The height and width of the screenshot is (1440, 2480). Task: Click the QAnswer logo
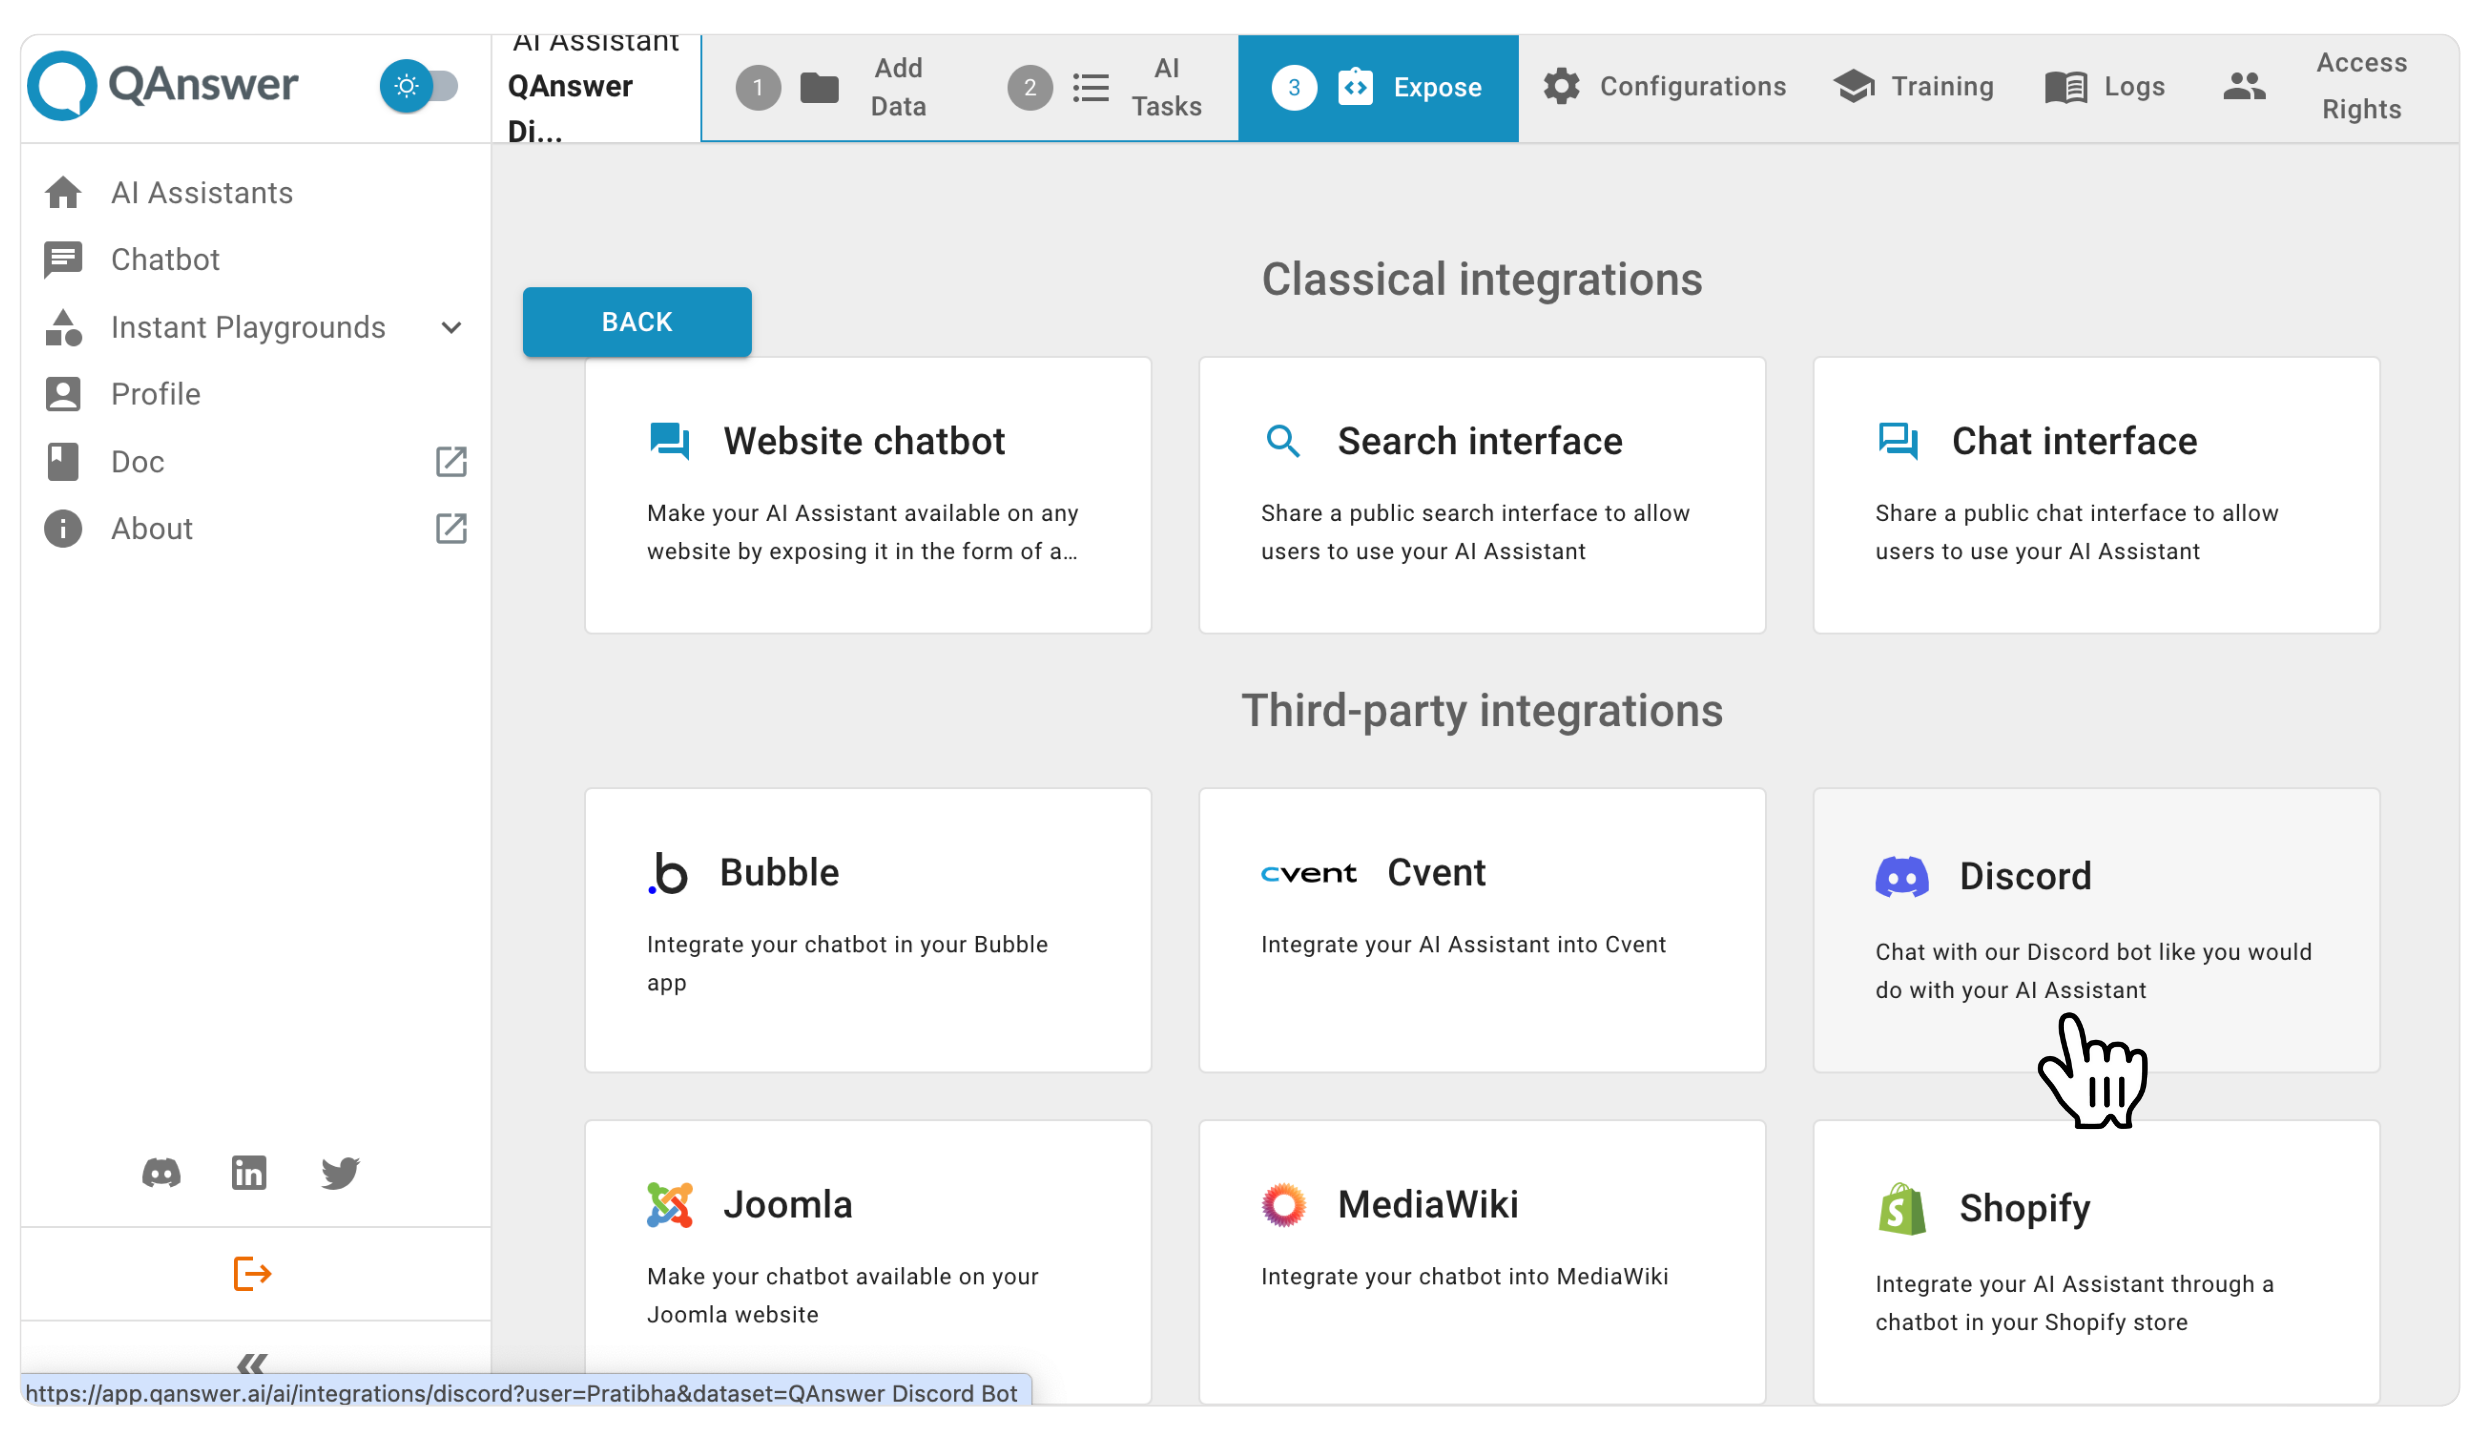pos(163,85)
